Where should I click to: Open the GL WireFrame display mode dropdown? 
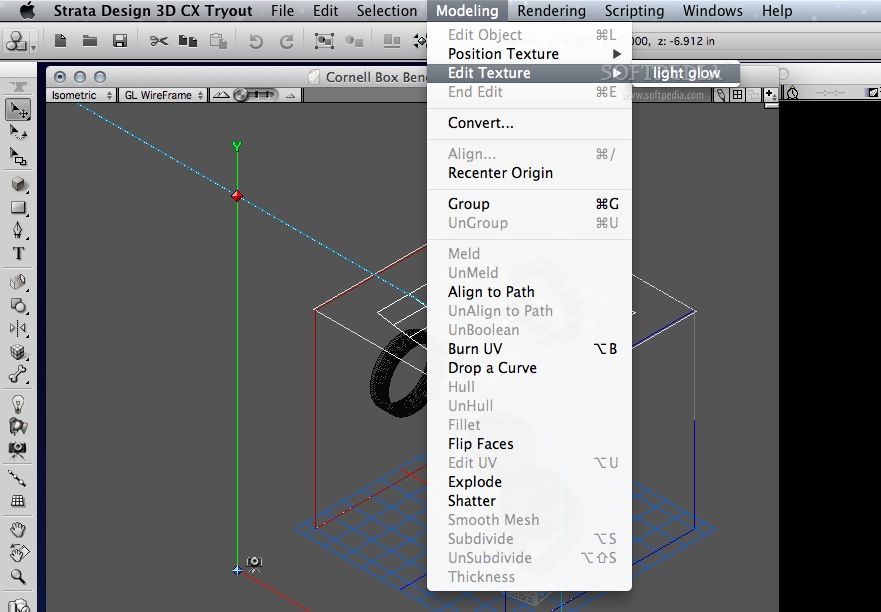click(163, 95)
